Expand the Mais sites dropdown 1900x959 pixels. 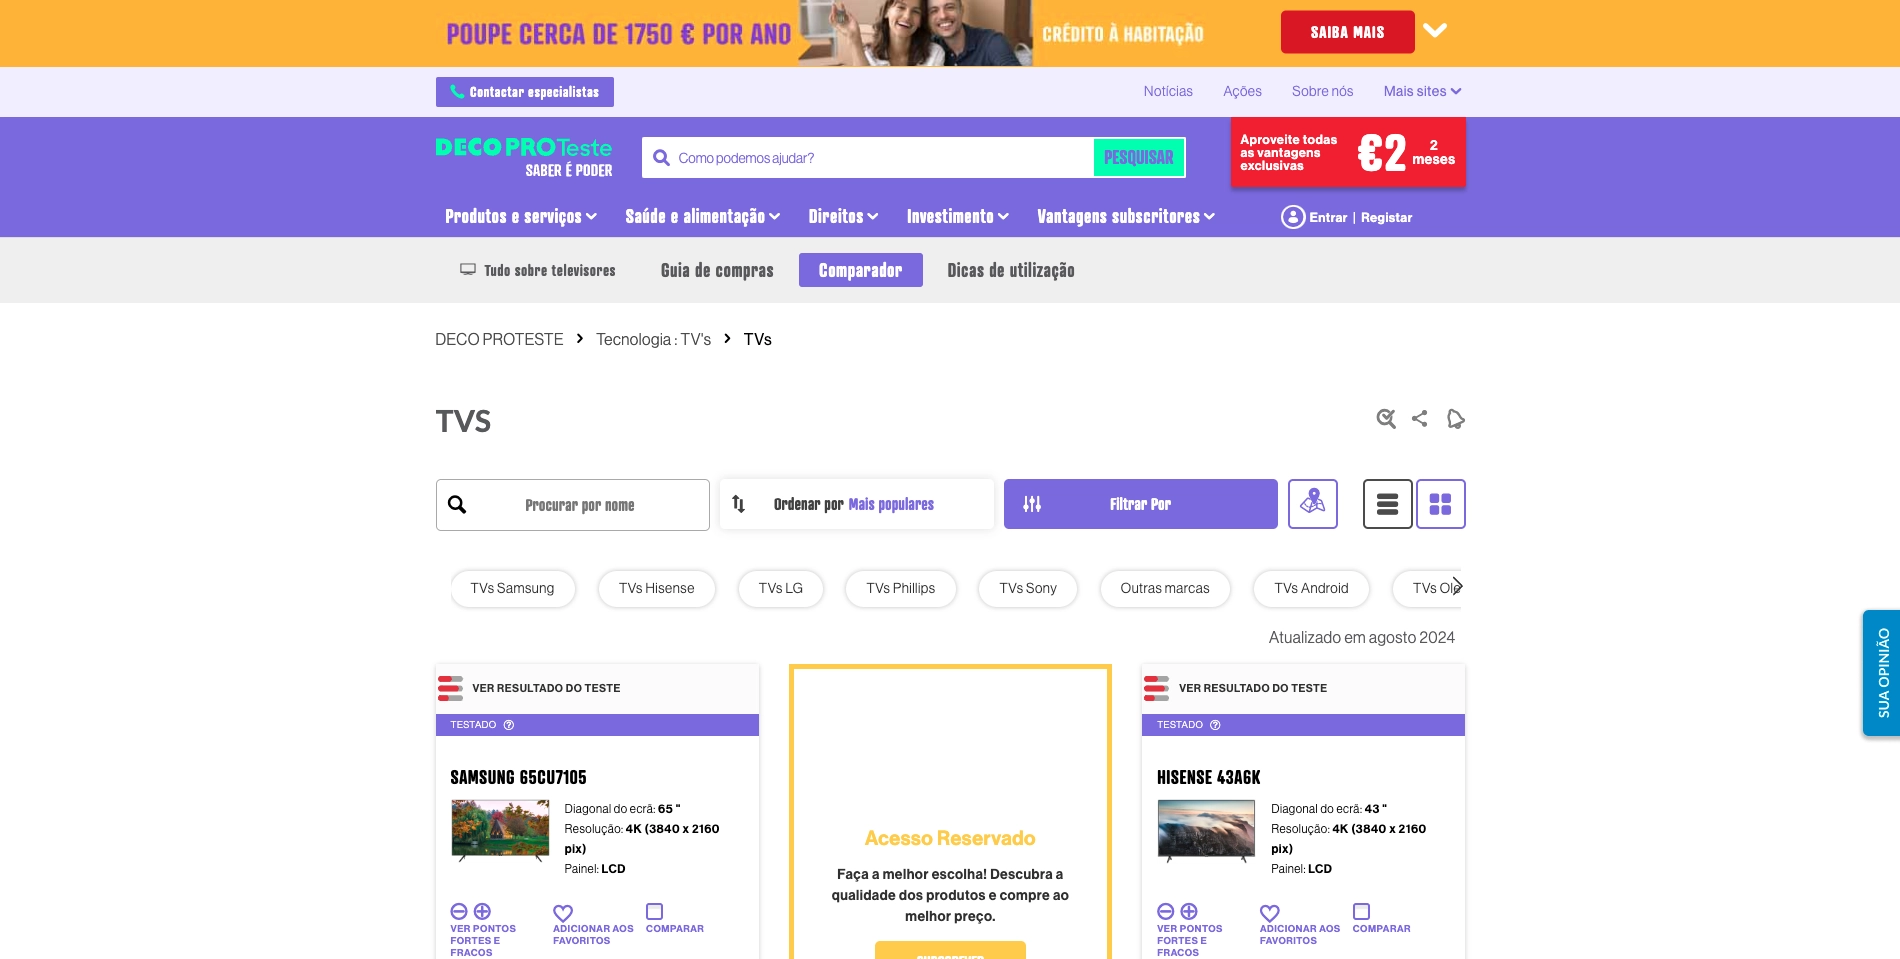[1422, 91]
